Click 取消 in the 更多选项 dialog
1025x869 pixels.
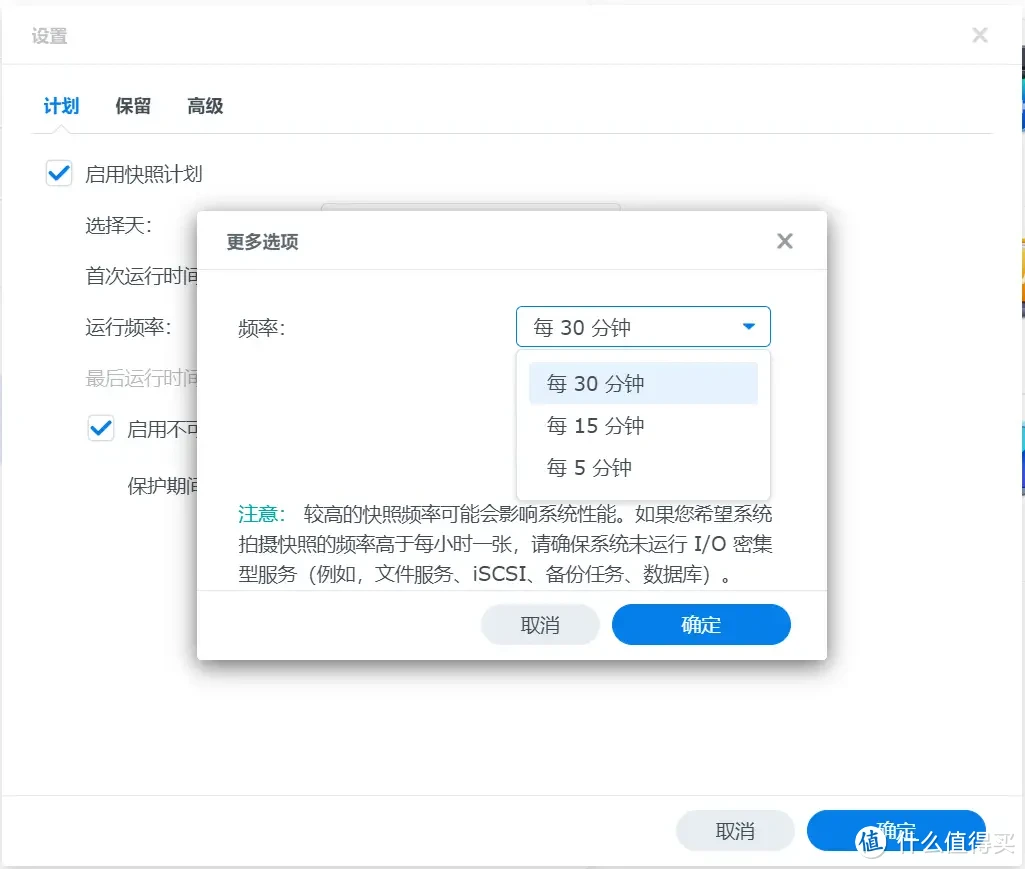click(x=540, y=624)
